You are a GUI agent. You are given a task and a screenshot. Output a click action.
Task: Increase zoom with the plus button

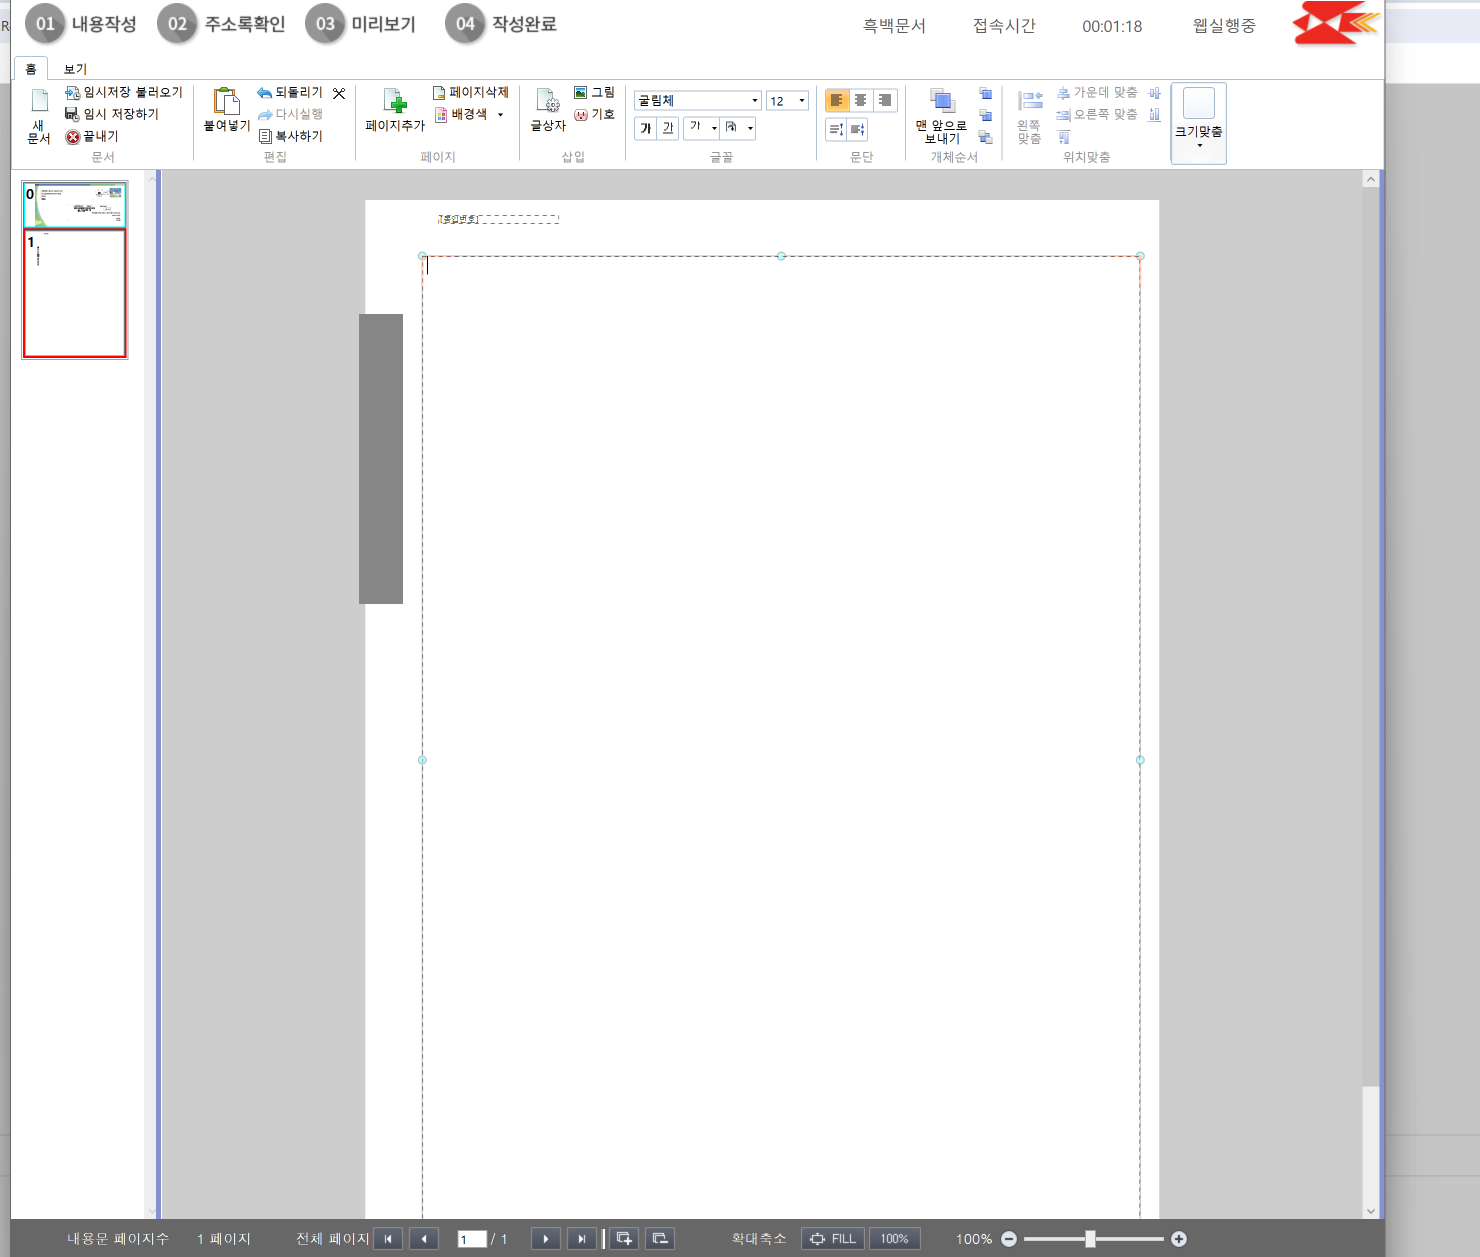[x=1179, y=1239]
